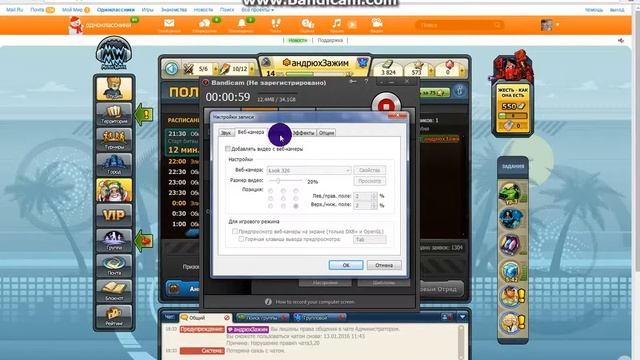Image resolution: width=640 pixels, height=360 pixels.
Task: Open the character profile icon in left sidebar
Action: coord(114,88)
